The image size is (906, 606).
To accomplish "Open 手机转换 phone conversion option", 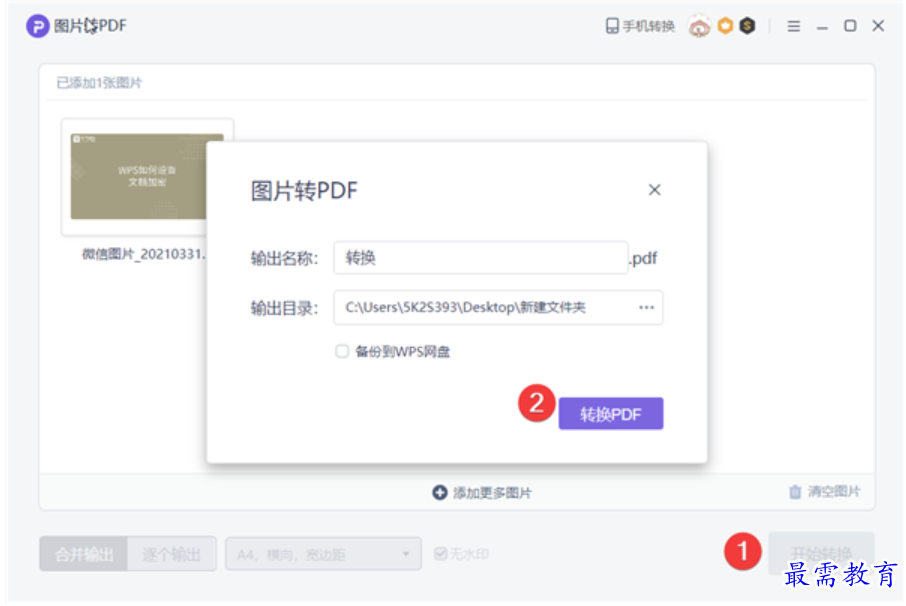I will pos(640,26).
